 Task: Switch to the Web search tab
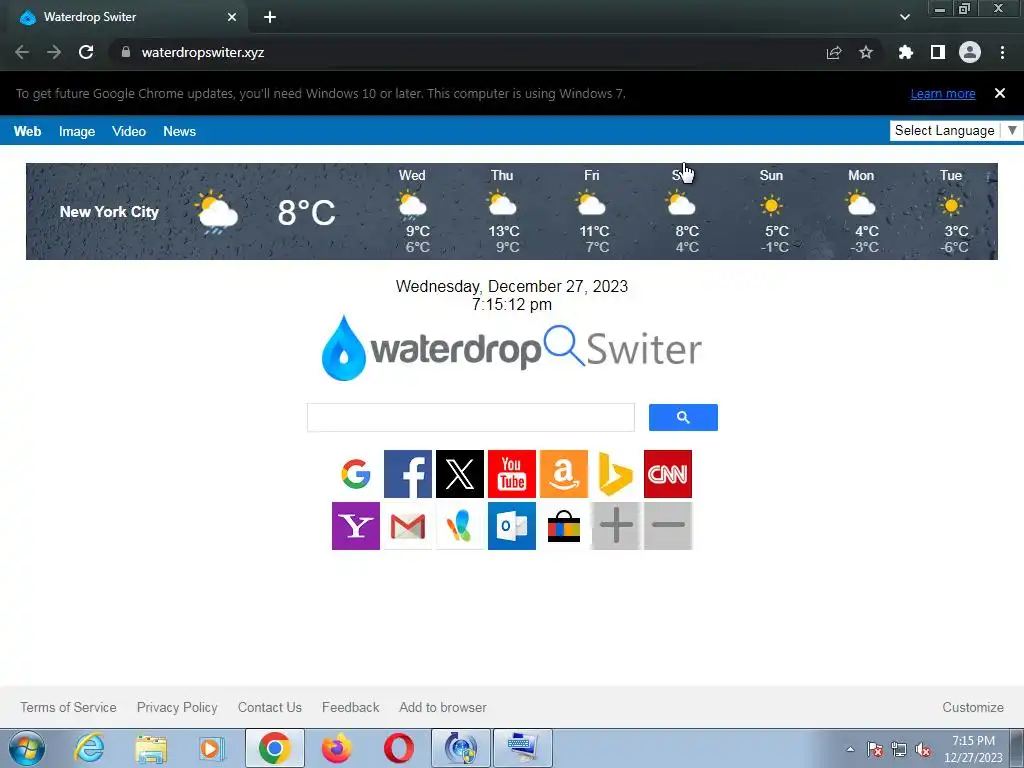27,131
